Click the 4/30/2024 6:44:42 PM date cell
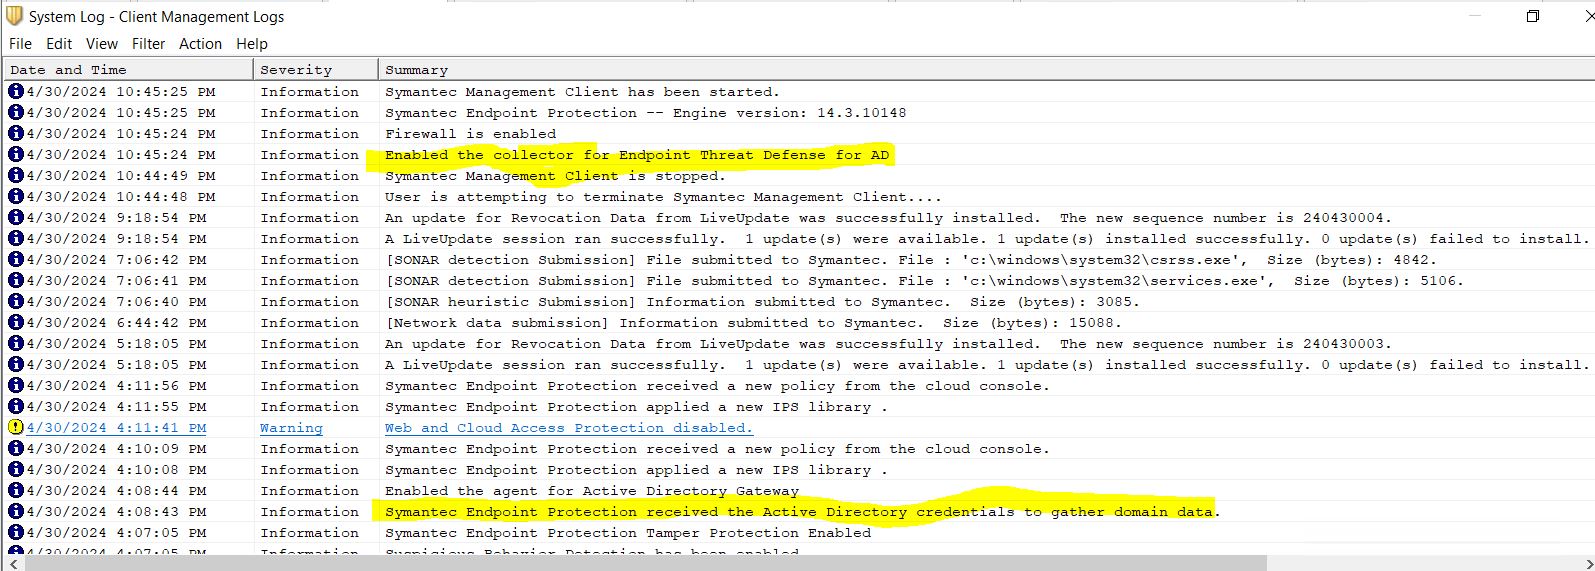The image size is (1595, 571). click(116, 323)
